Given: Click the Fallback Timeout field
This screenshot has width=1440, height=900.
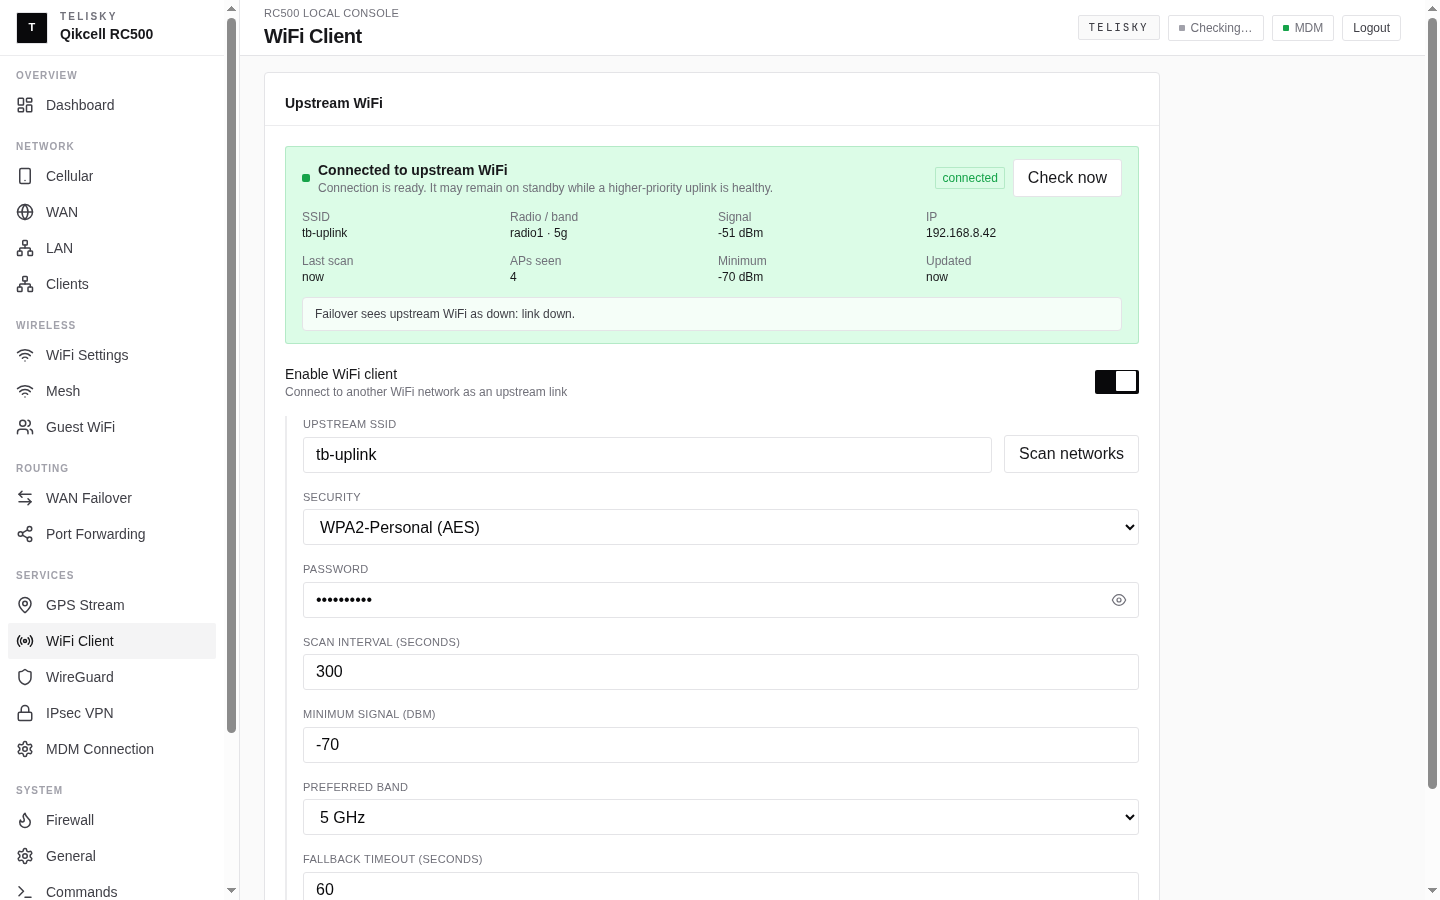Looking at the screenshot, I should click(721, 886).
